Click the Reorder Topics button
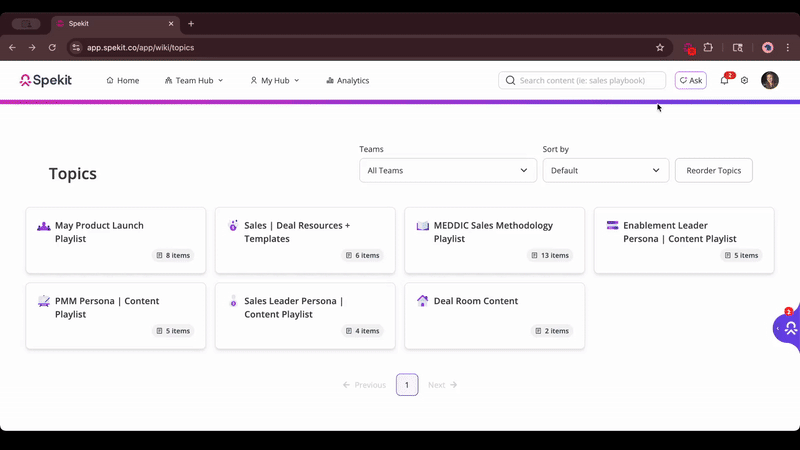800x450 pixels. click(x=713, y=170)
